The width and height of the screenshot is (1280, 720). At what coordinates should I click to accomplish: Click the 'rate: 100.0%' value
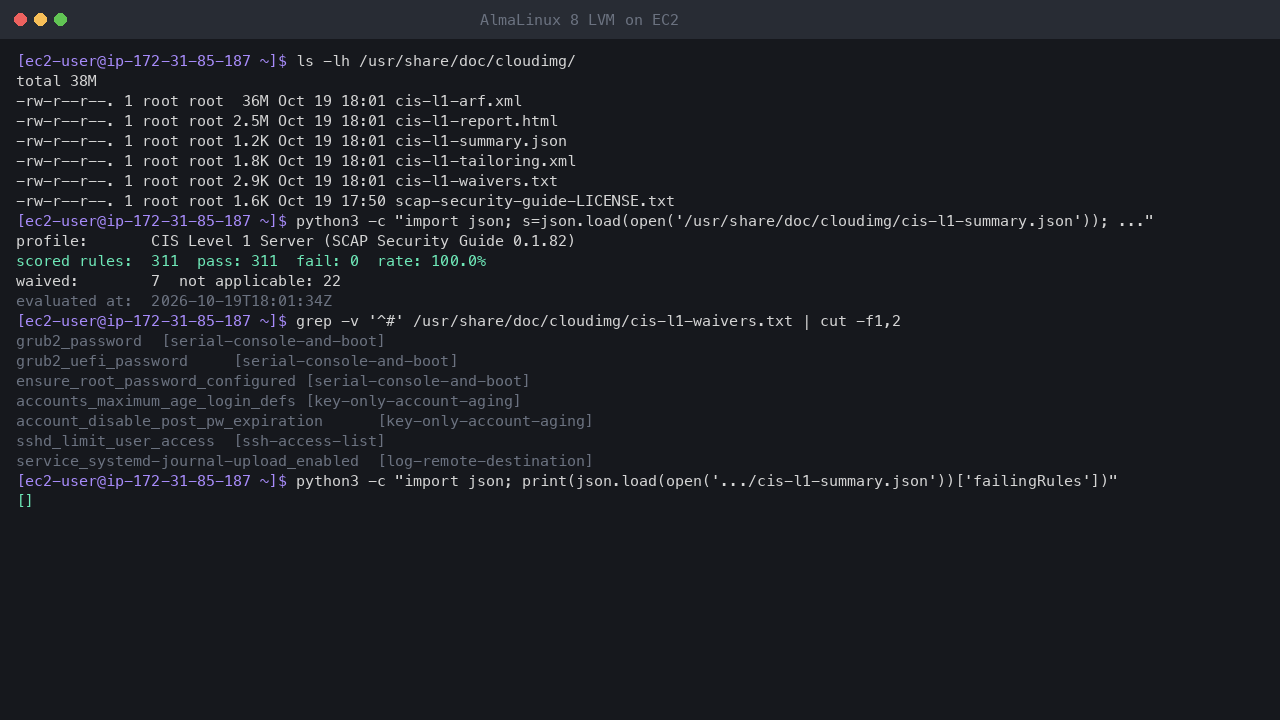[431, 261]
